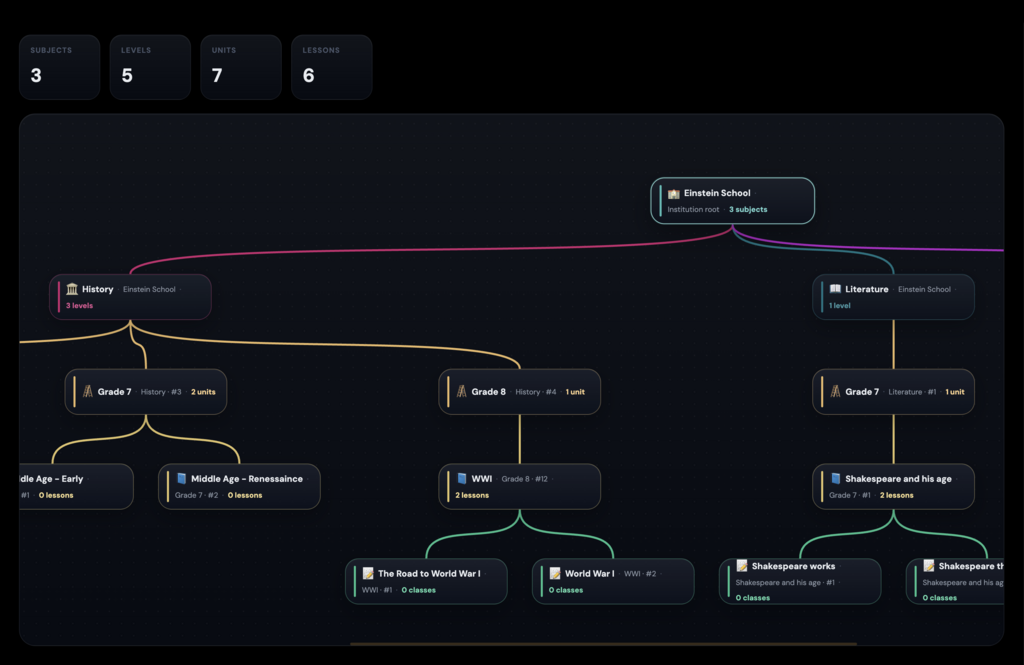
Task: Click the '3 levels' label under History
Action: [79, 306]
